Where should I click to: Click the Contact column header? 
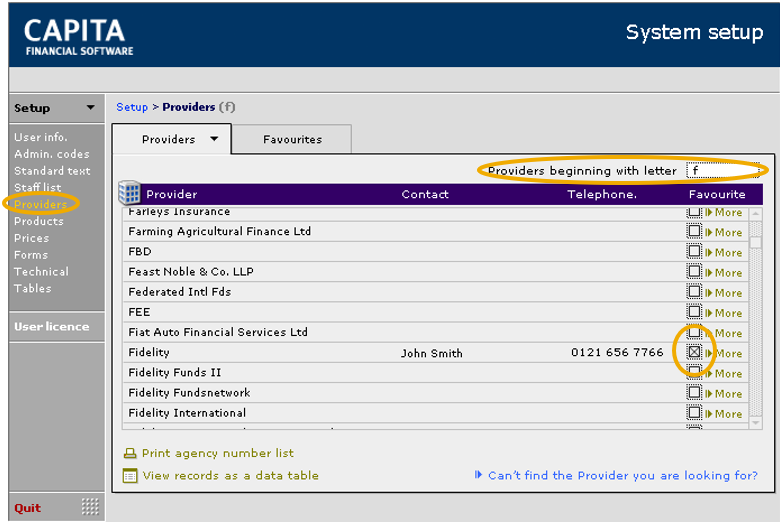(x=425, y=194)
